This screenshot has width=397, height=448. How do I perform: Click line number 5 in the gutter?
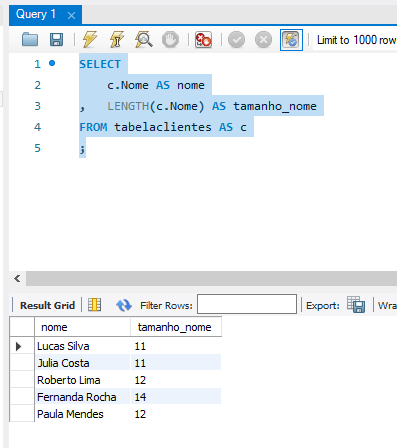coord(38,148)
